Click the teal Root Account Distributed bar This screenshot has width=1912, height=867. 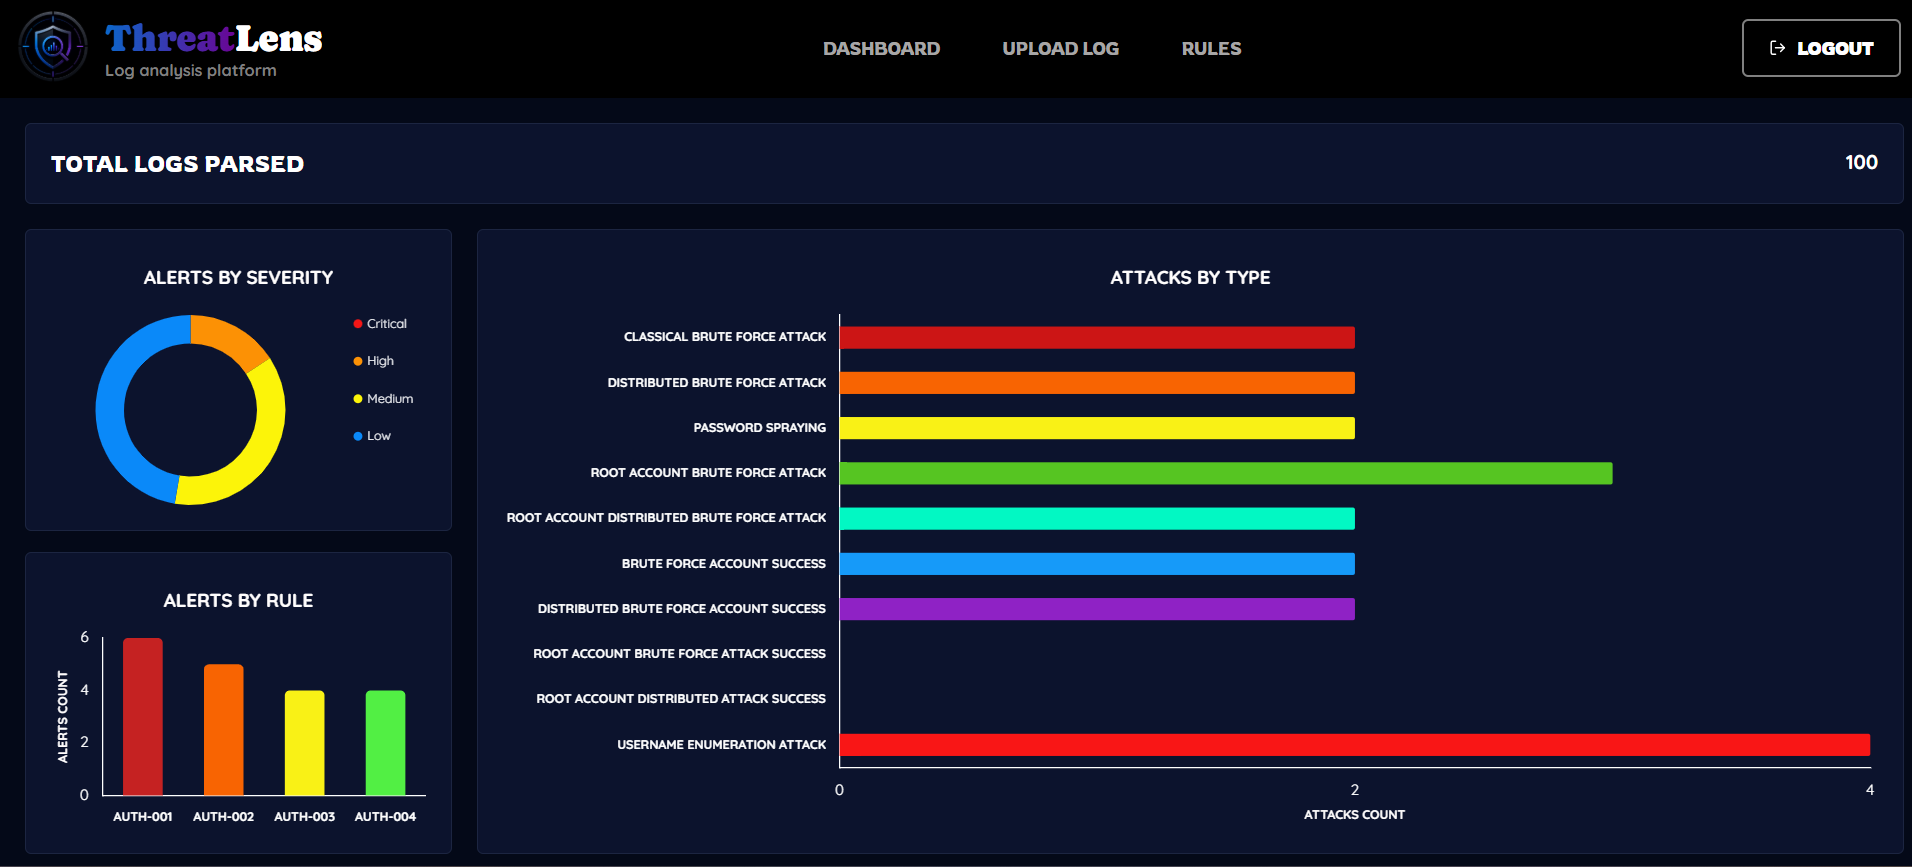[x=1097, y=518]
